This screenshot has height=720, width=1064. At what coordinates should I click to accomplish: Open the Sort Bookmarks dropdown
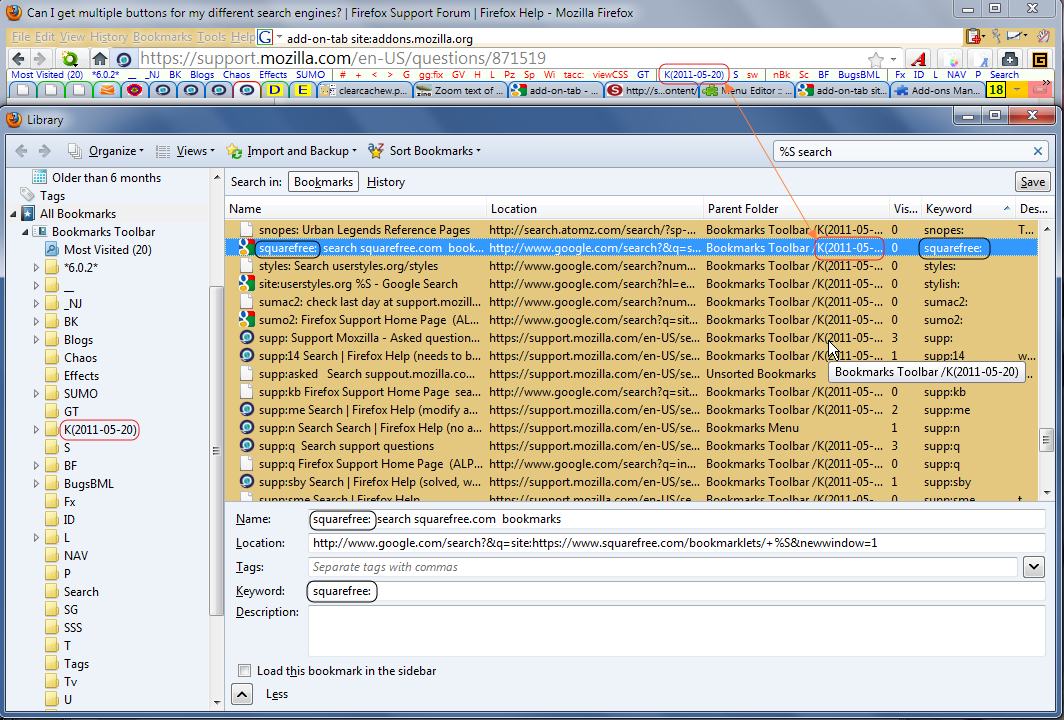[424, 151]
